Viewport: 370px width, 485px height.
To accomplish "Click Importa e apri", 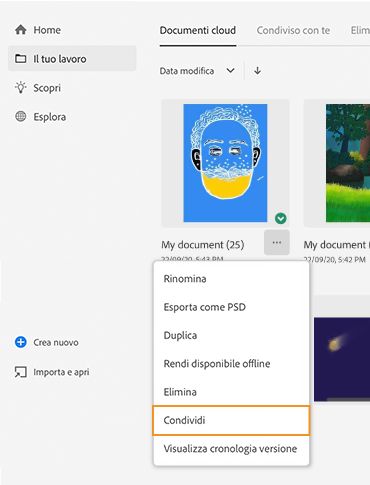I will 52,372.
